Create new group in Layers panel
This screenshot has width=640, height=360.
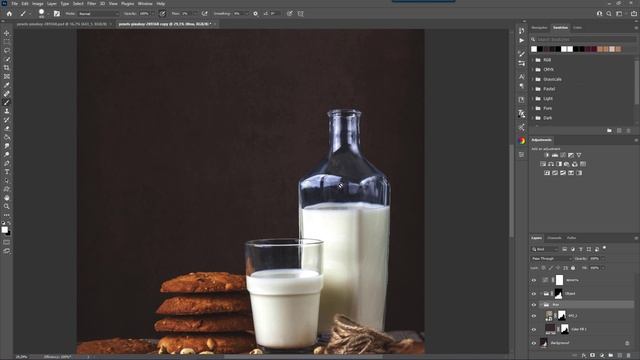(611, 356)
